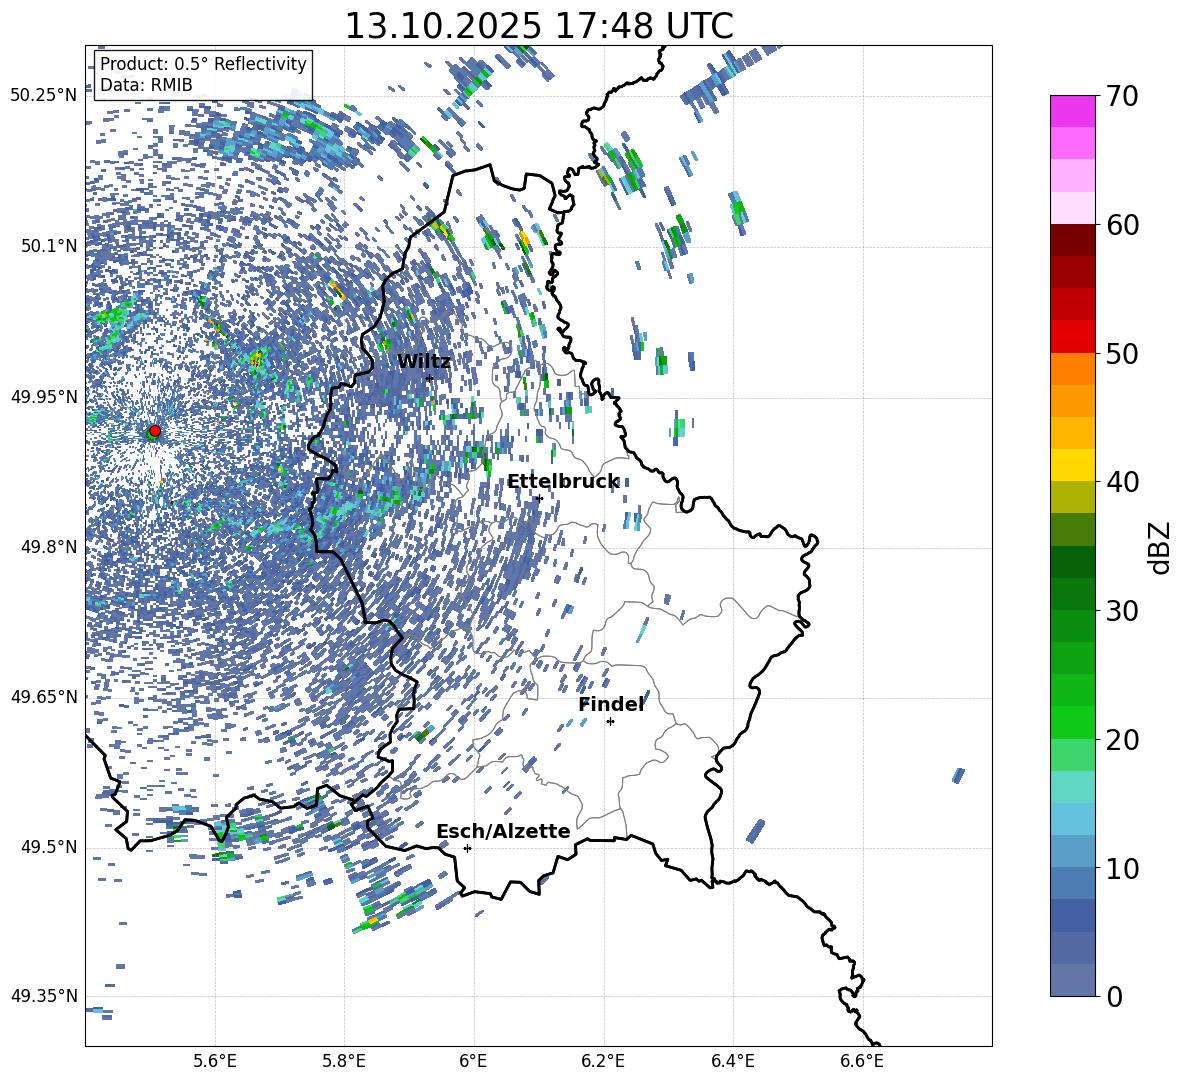This screenshot has width=1184, height=1081.
Task: Click the 5.8°E longitude label
Action: [x=344, y=1061]
